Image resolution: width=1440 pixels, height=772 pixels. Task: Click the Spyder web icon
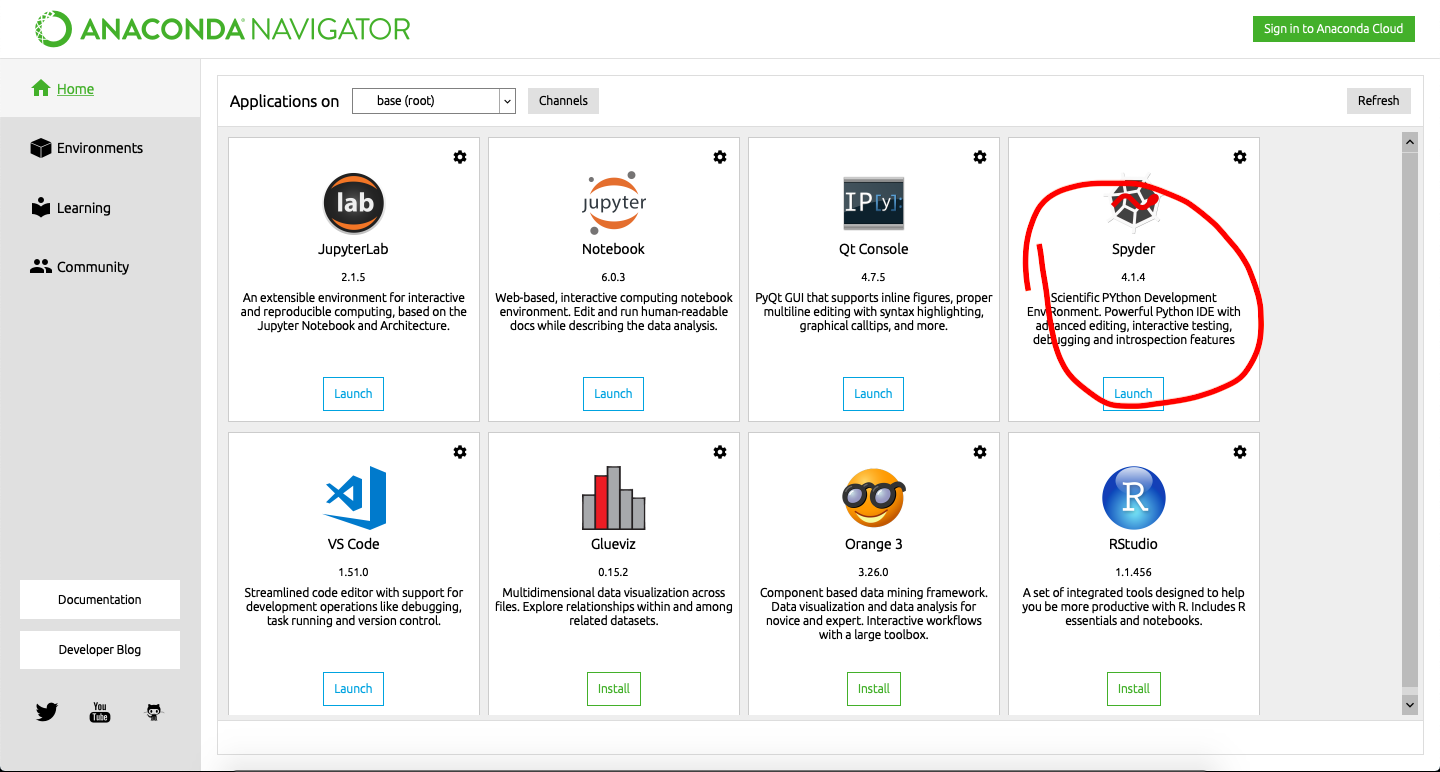(1134, 203)
